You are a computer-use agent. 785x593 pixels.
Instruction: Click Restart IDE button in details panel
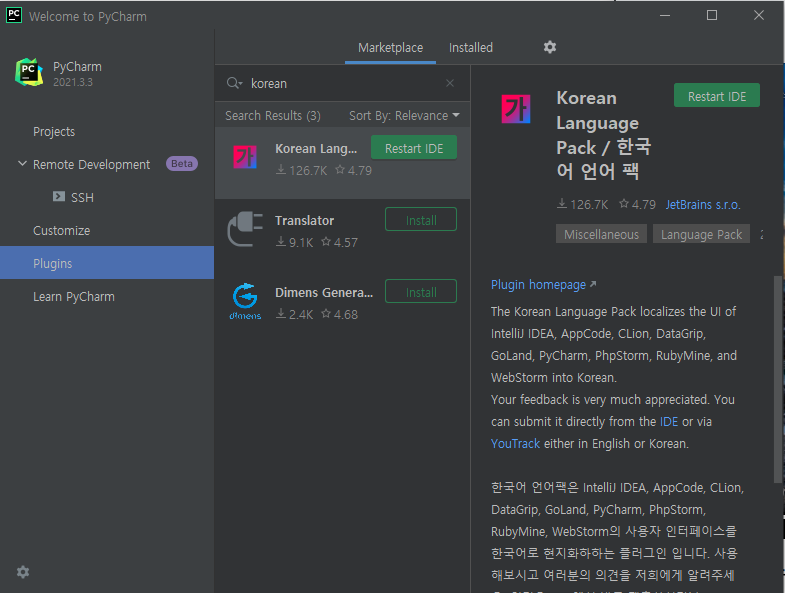[x=716, y=96]
